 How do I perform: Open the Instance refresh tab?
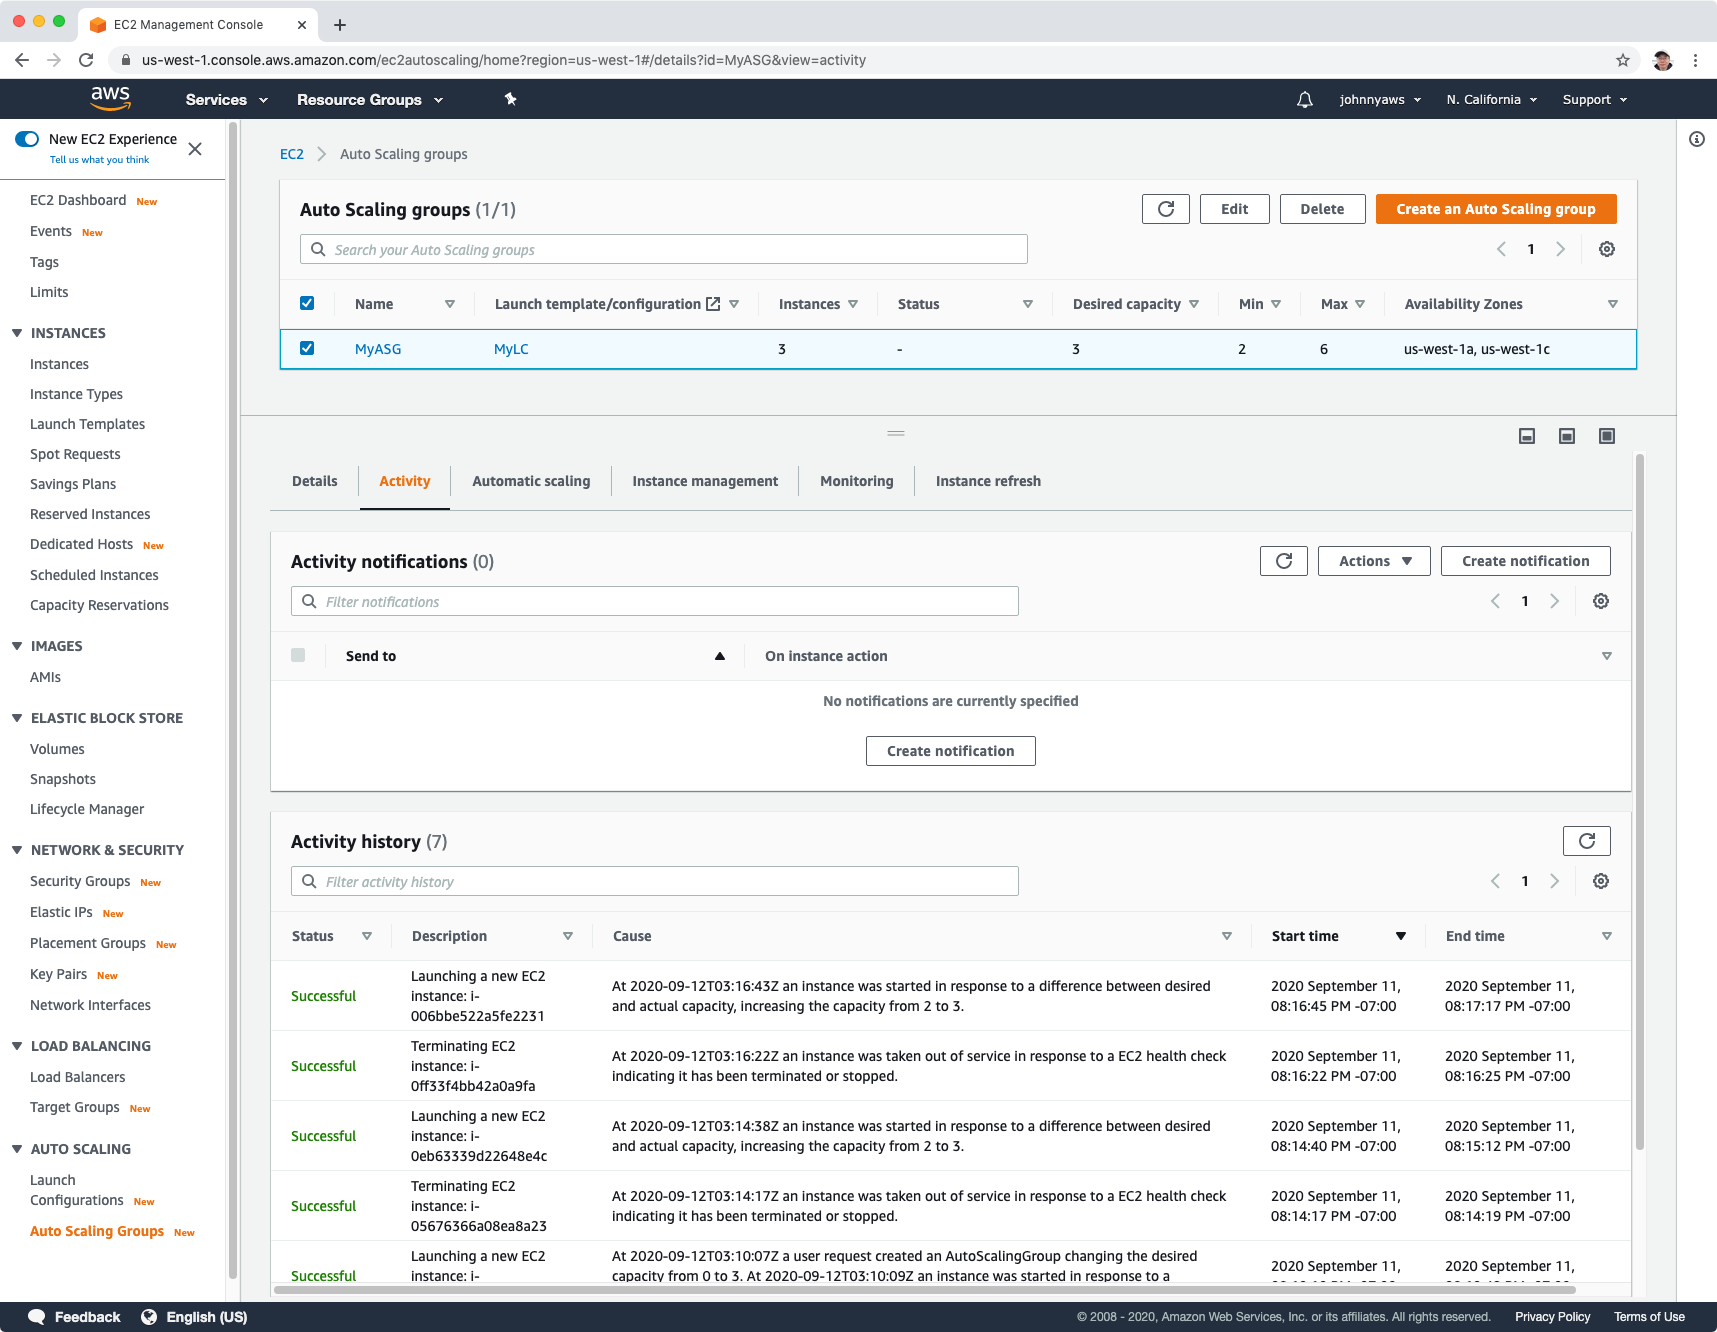(988, 481)
